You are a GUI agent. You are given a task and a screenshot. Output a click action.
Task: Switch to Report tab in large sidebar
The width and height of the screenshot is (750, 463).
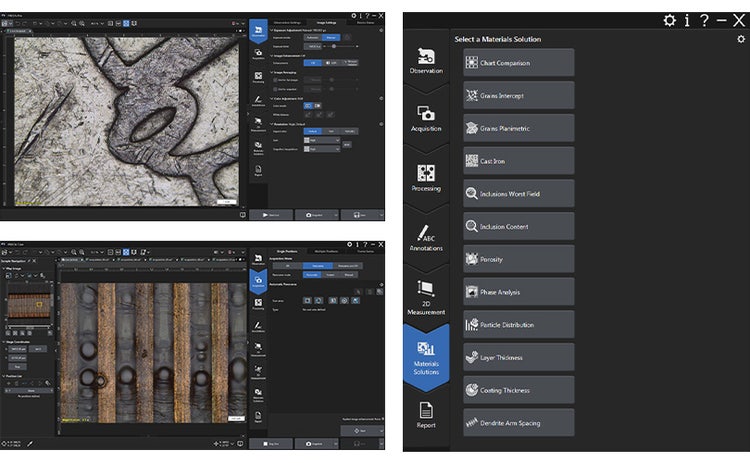point(426,415)
